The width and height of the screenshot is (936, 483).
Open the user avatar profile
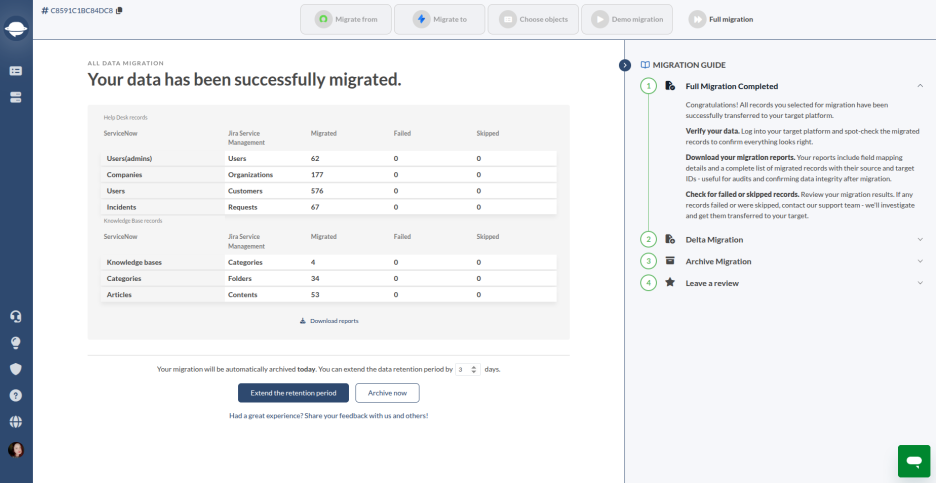pos(16,450)
